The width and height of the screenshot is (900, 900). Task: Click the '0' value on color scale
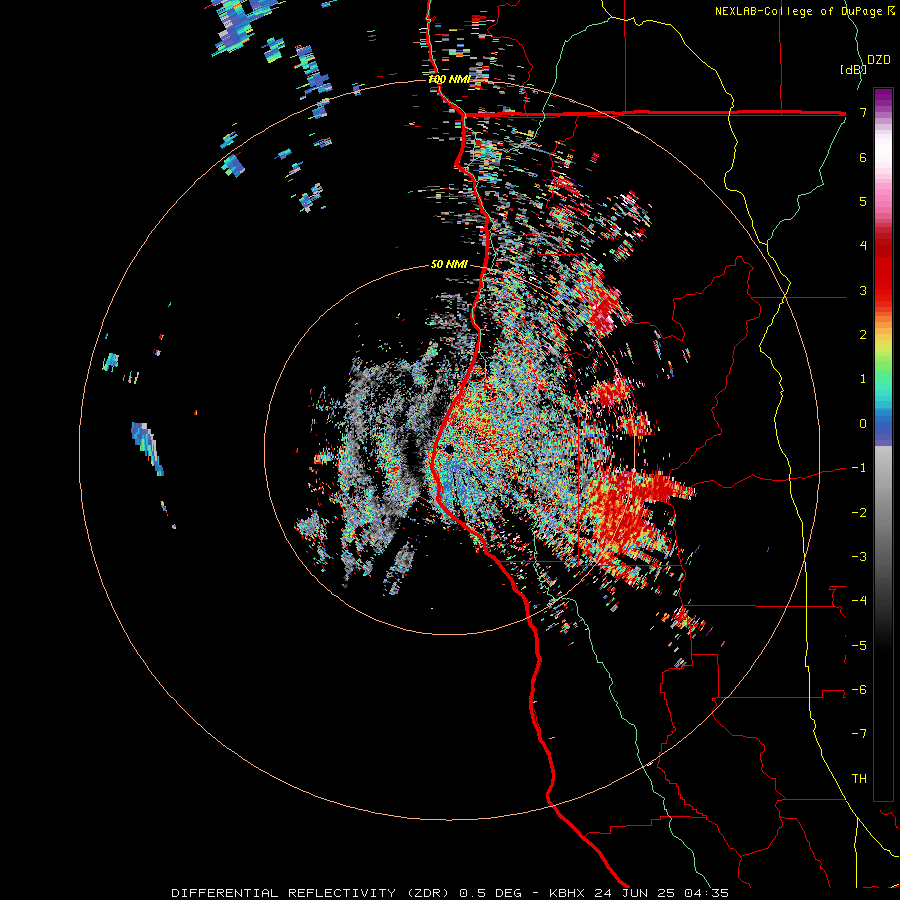coord(863,424)
